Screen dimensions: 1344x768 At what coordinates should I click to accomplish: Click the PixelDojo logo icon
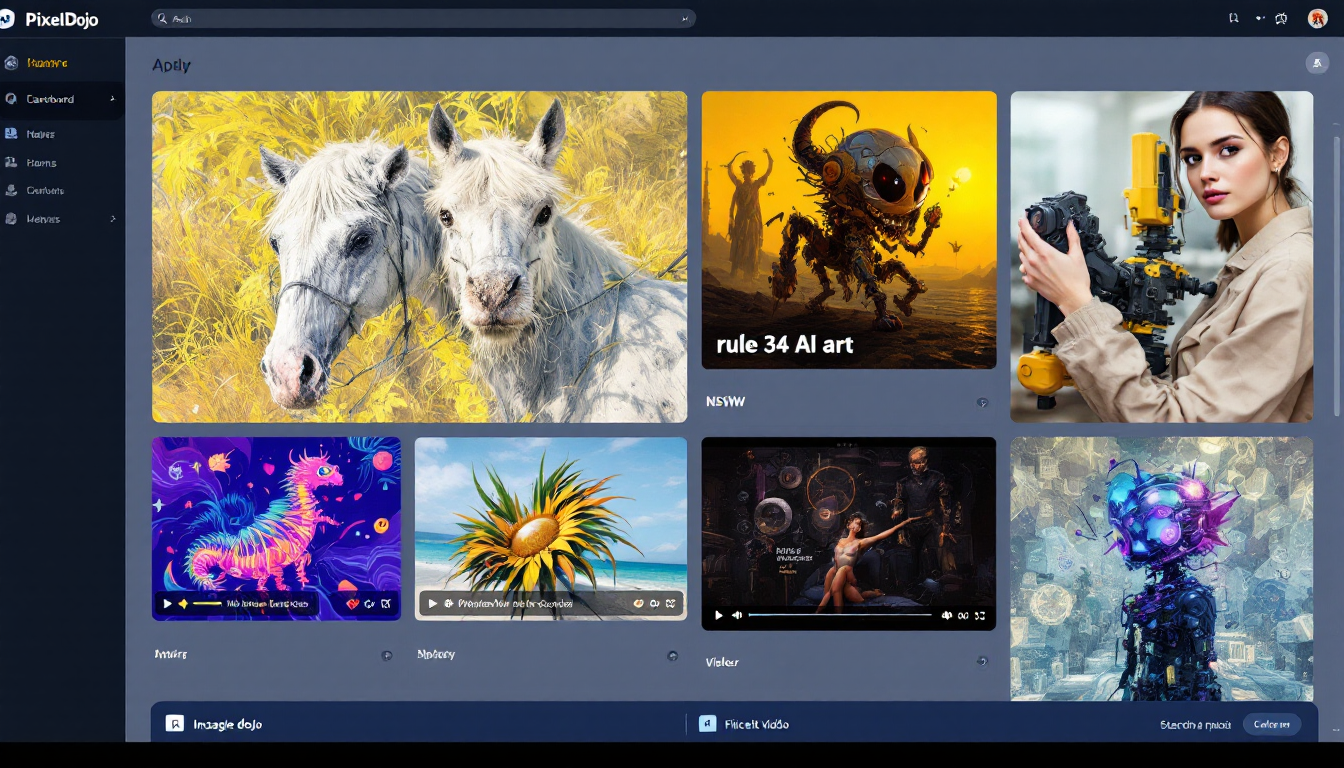click(7, 19)
